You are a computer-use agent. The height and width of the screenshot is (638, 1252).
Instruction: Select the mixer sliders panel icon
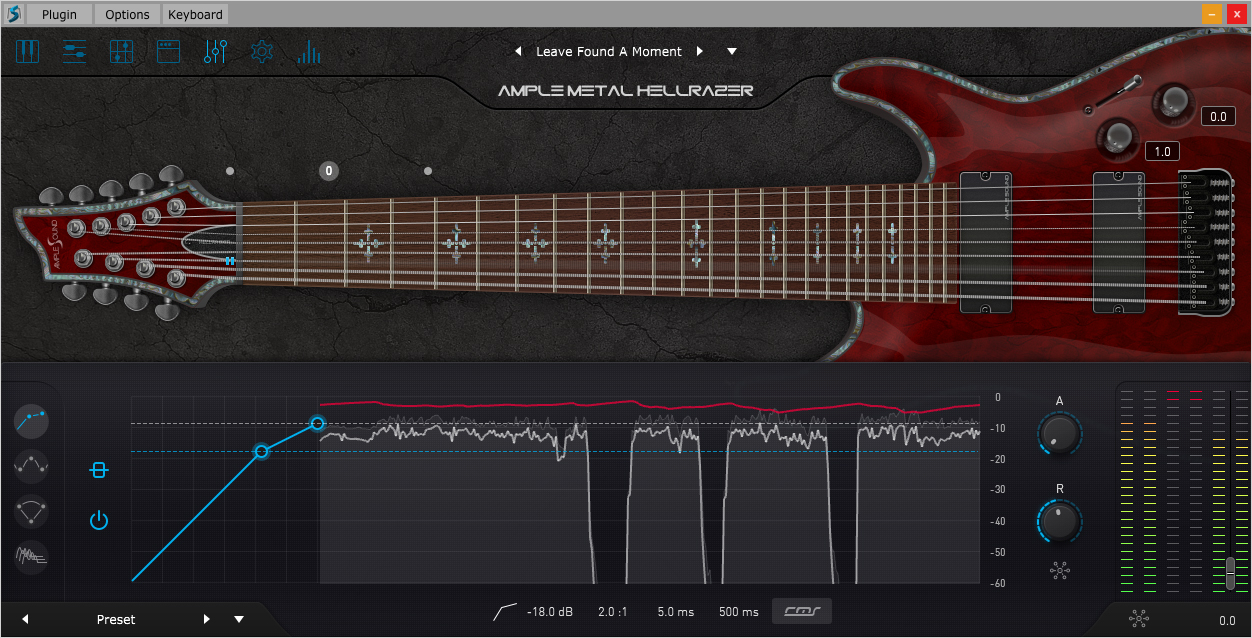[x=74, y=51]
